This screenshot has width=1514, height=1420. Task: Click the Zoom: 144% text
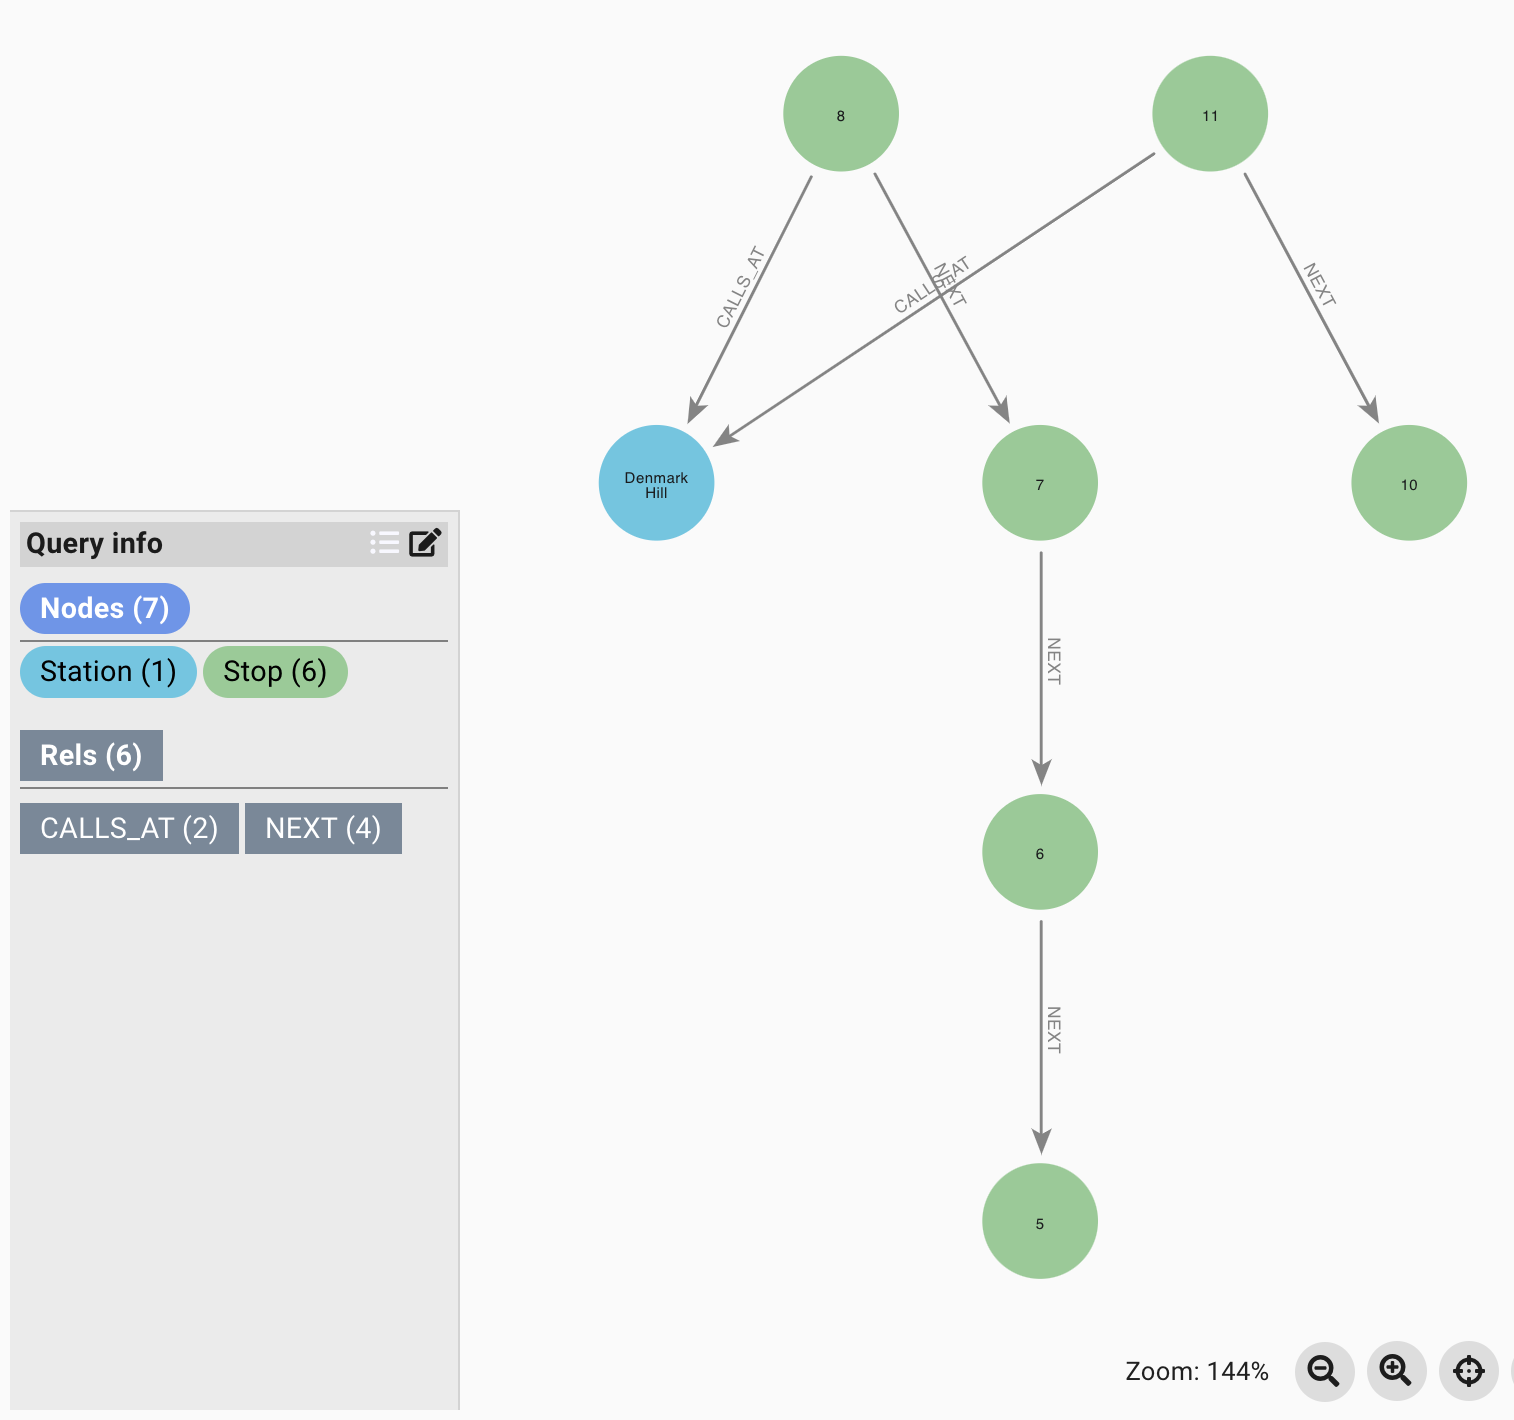(1197, 1371)
